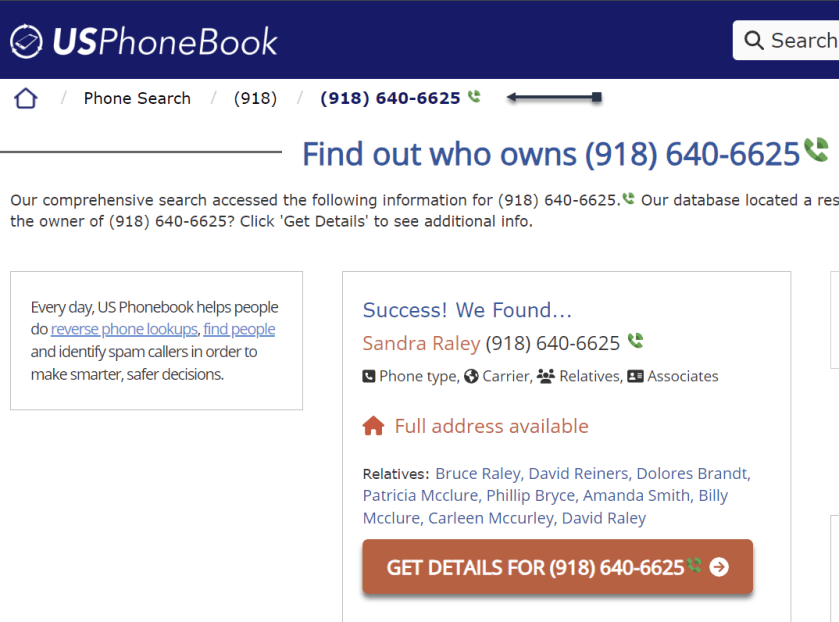Click phone icon next to breadcrumb number
This screenshot has width=839, height=622.
pos(474,97)
